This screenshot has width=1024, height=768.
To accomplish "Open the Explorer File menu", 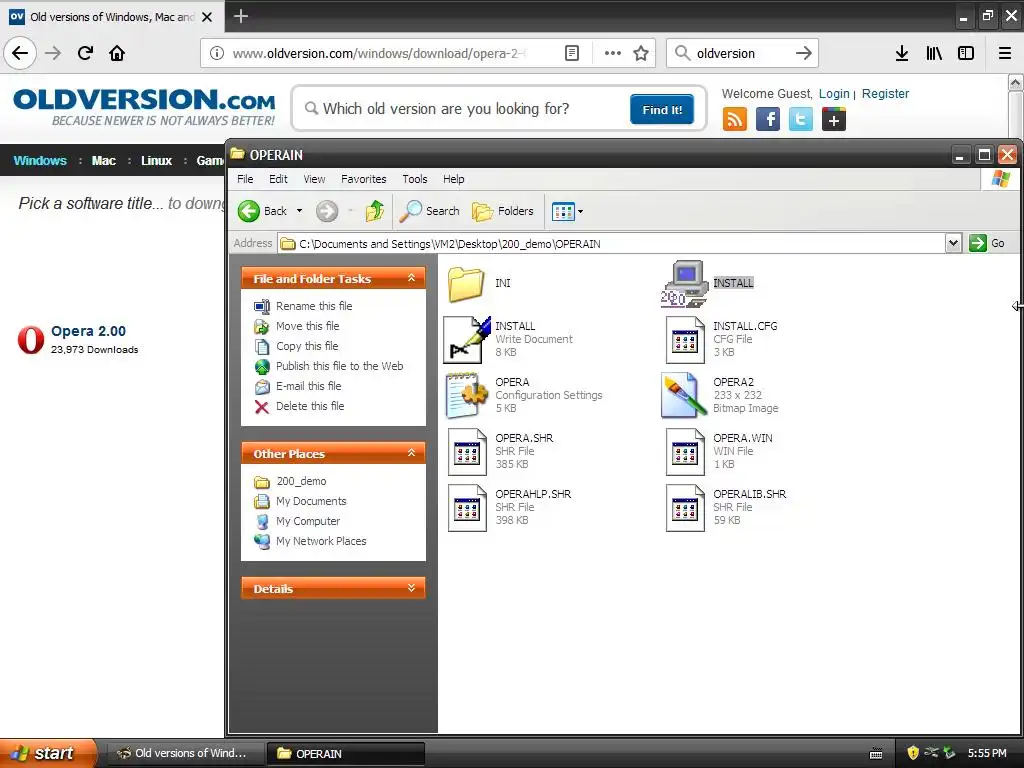I will click(245, 179).
